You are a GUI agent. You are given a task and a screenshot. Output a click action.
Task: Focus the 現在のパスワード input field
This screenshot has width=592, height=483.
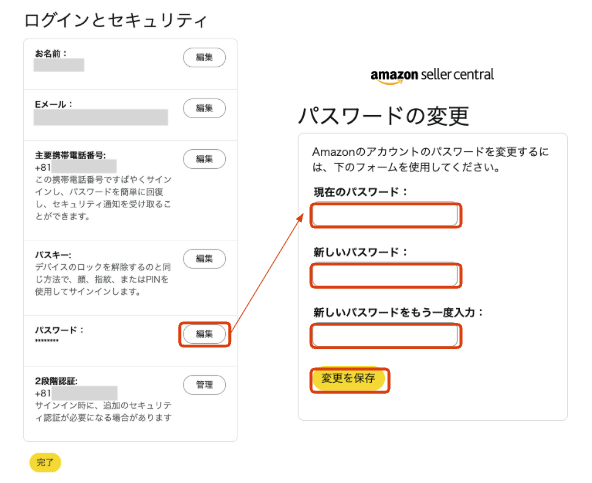point(385,215)
